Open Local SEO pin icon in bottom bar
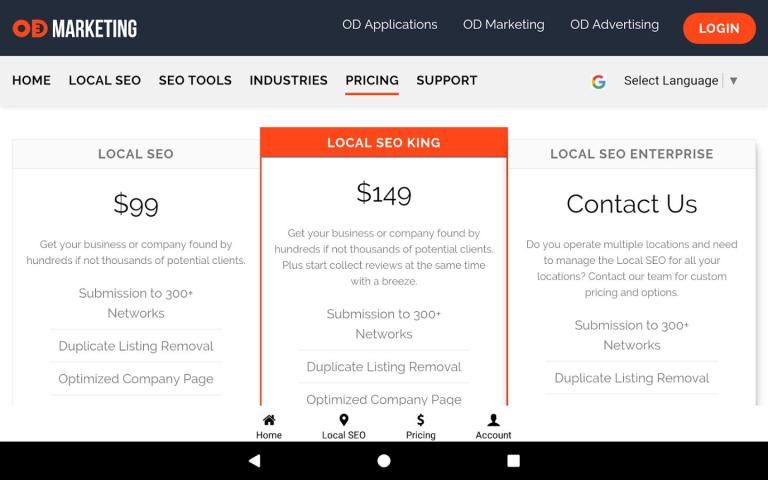The image size is (768, 480). coord(343,421)
